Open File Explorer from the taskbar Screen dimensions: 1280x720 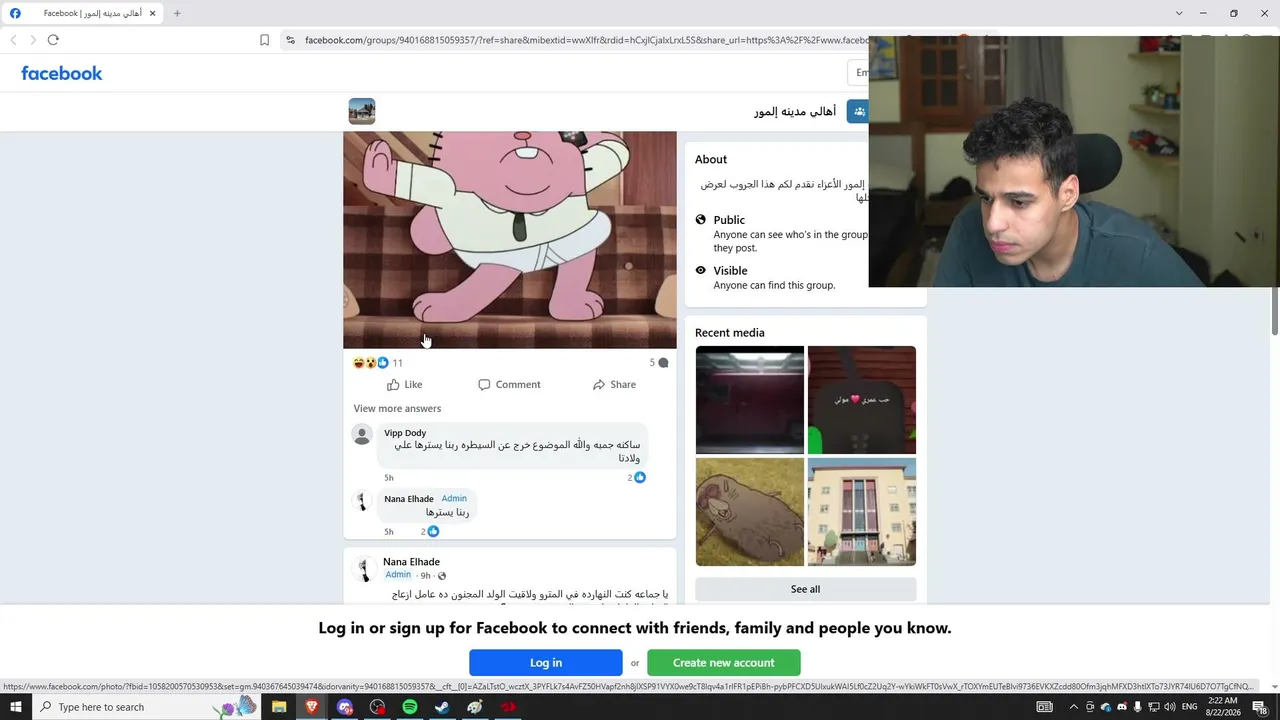pyautogui.click(x=279, y=707)
